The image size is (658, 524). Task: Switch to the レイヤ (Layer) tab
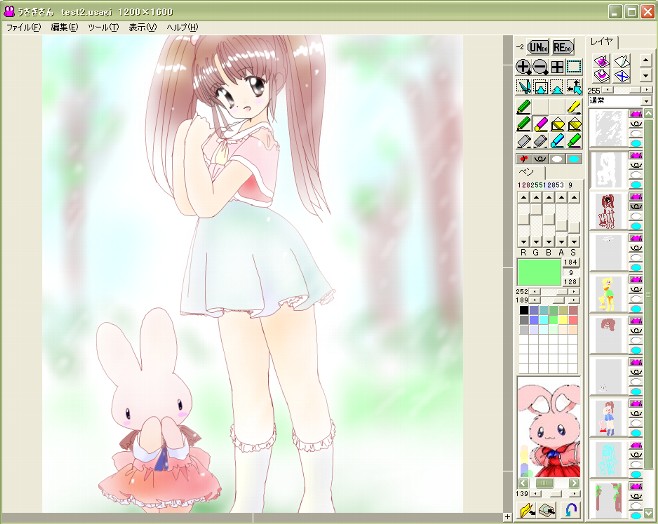(602, 41)
